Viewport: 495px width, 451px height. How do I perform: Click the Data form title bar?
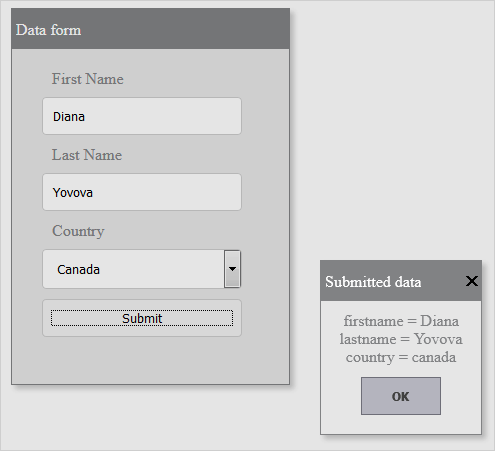[x=150, y=29]
